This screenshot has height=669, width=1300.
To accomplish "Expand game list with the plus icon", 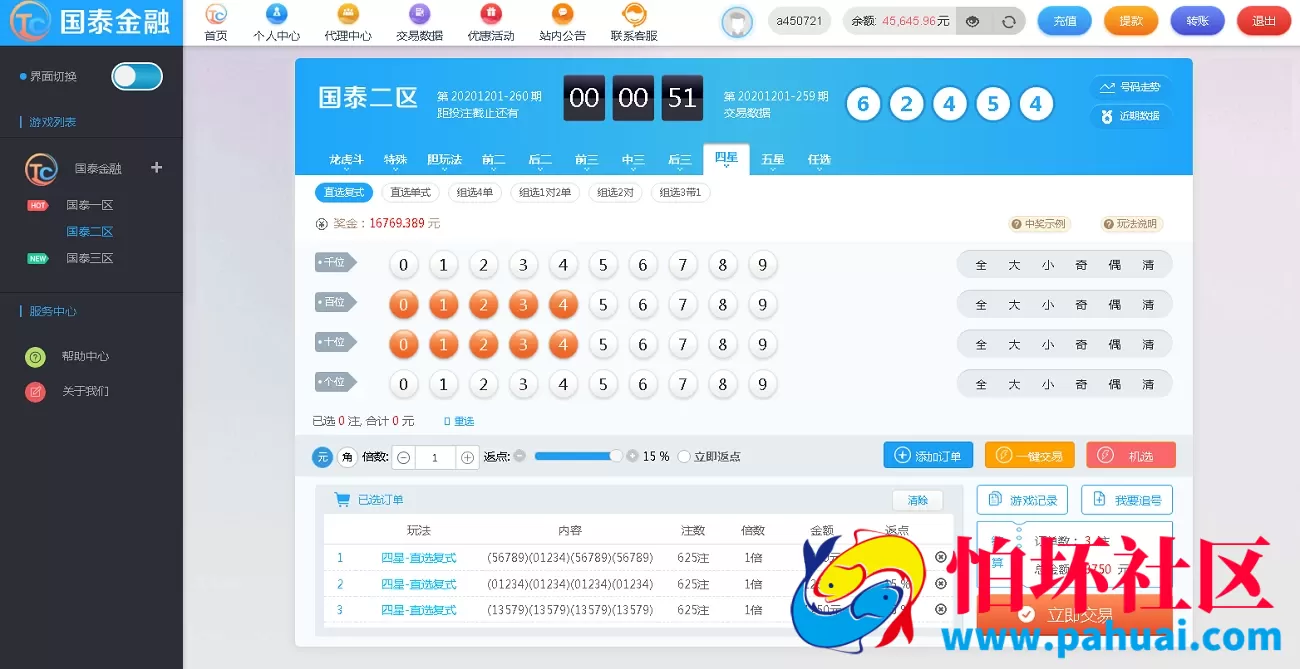I will click(x=156, y=169).
